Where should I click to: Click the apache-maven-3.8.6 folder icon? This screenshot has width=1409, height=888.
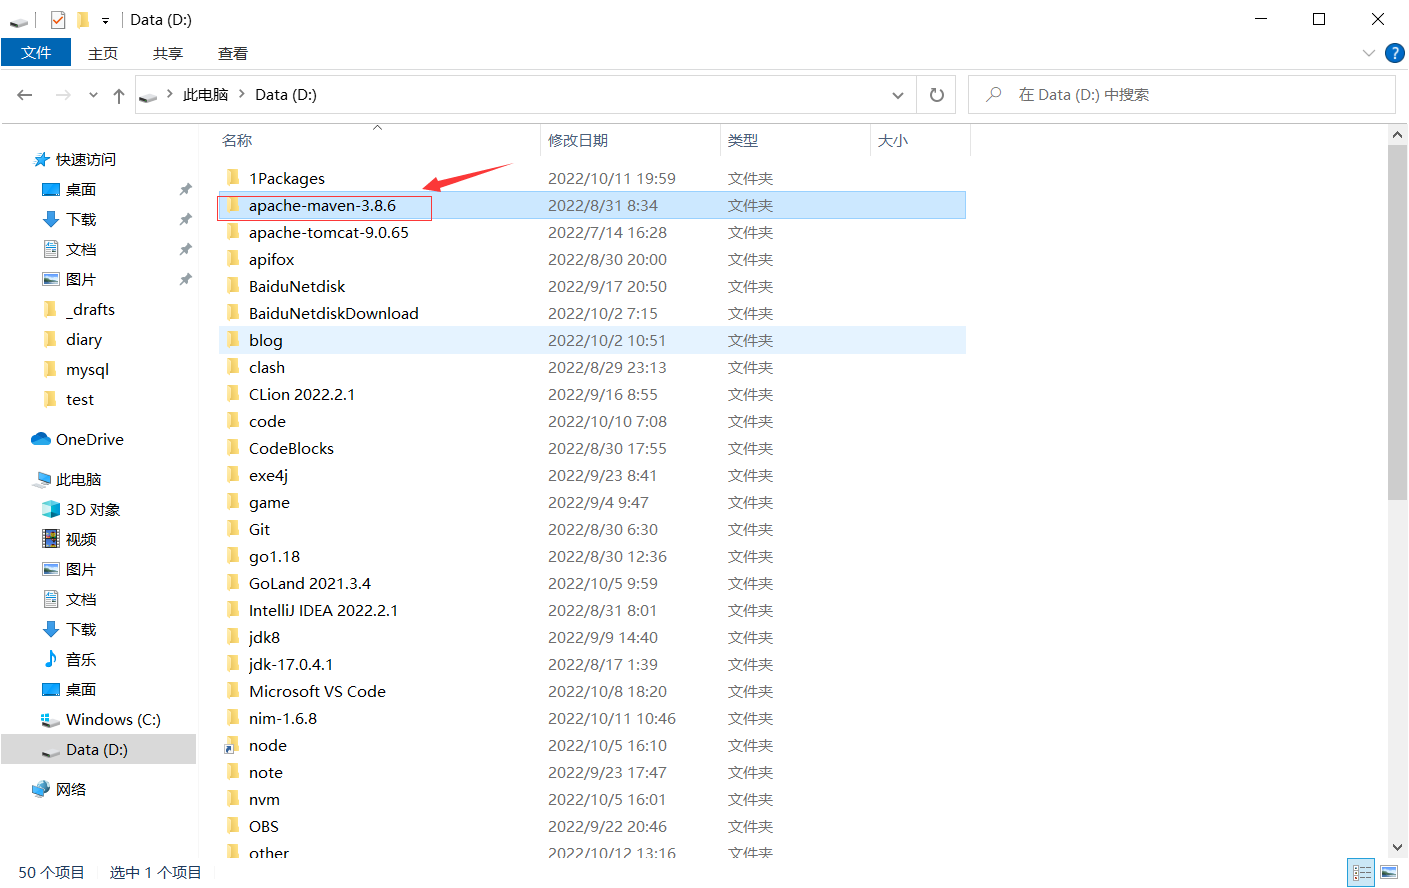coord(233,205)
